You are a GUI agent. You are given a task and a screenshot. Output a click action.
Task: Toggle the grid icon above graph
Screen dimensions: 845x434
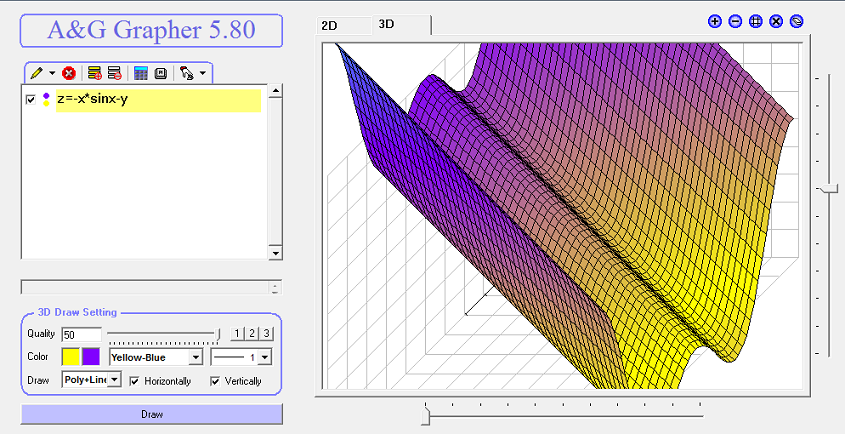point(756,21)
